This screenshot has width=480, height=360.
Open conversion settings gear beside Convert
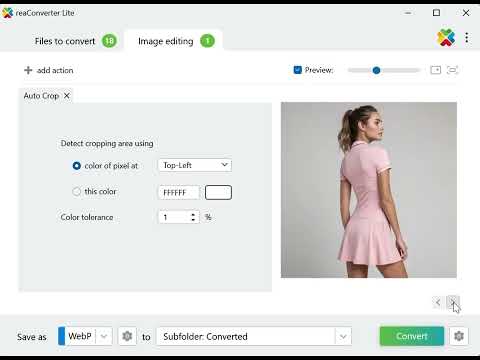tap(459, 336)
